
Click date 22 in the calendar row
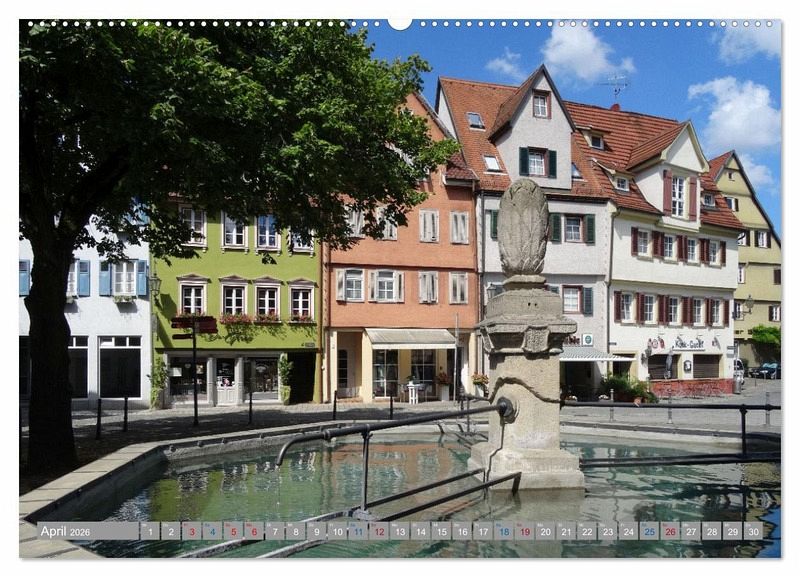click(x=587, y=531)
